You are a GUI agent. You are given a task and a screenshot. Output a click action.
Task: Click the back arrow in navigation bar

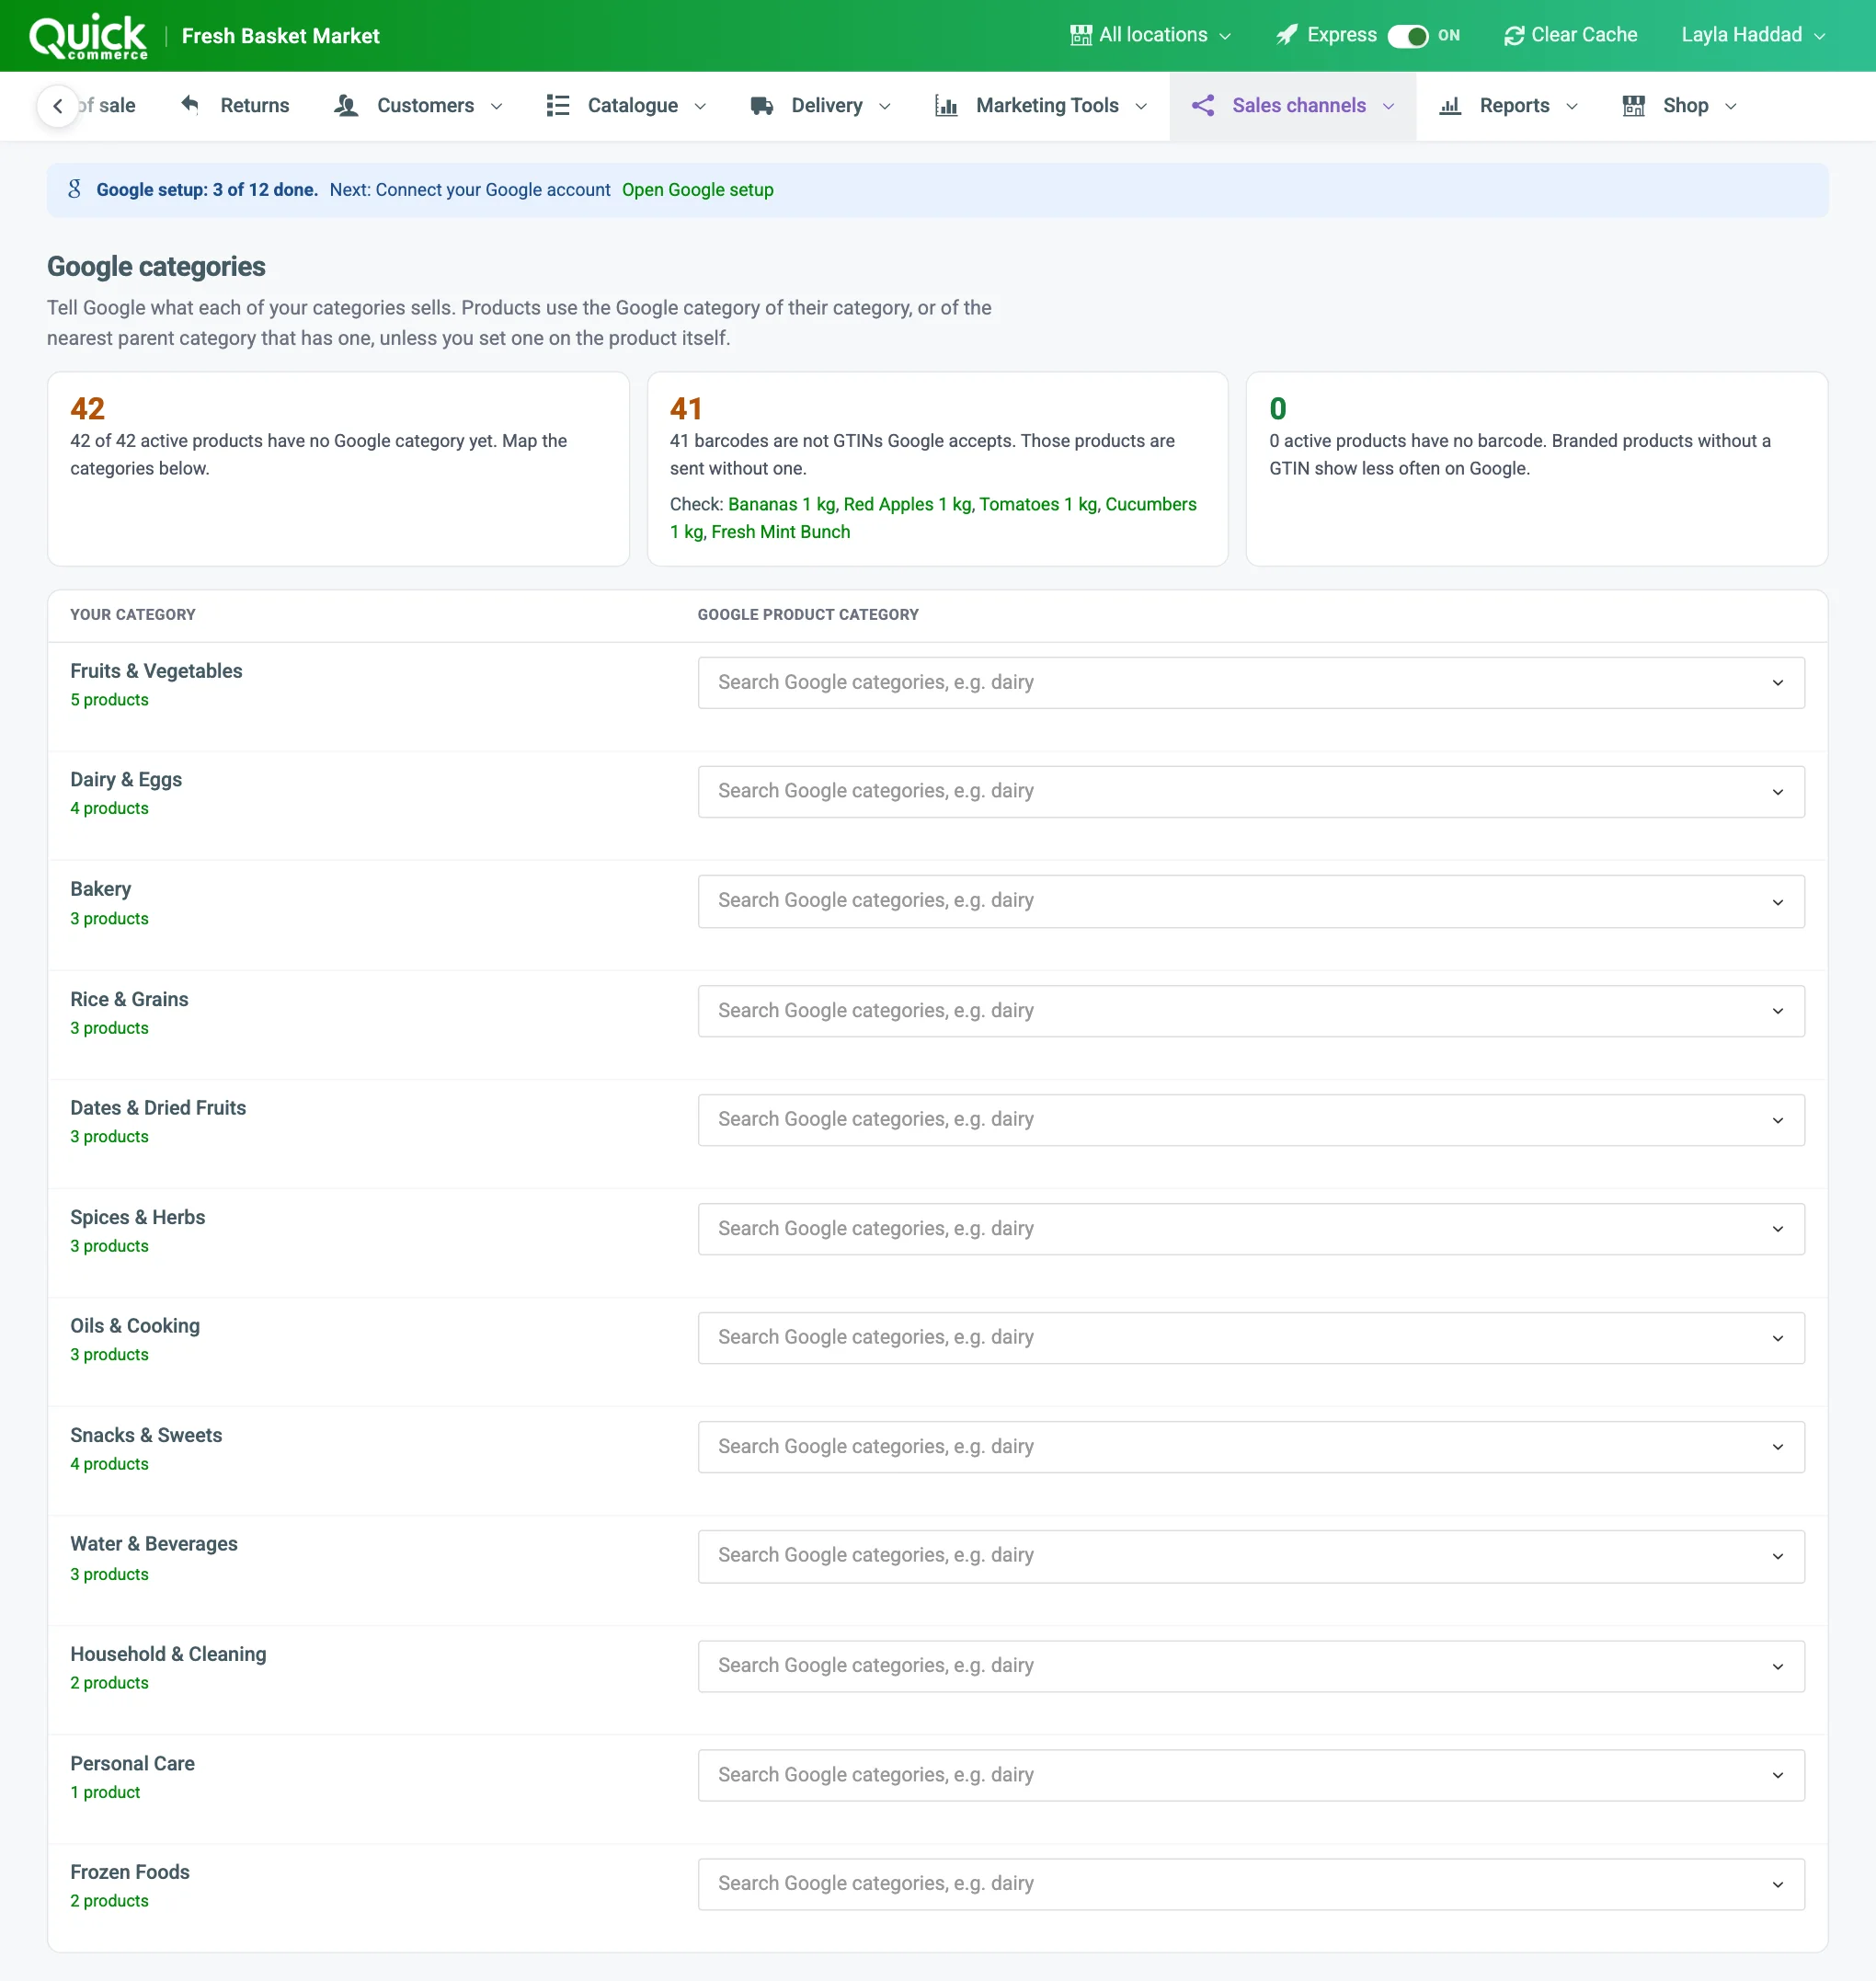click(x=58, y=106)
